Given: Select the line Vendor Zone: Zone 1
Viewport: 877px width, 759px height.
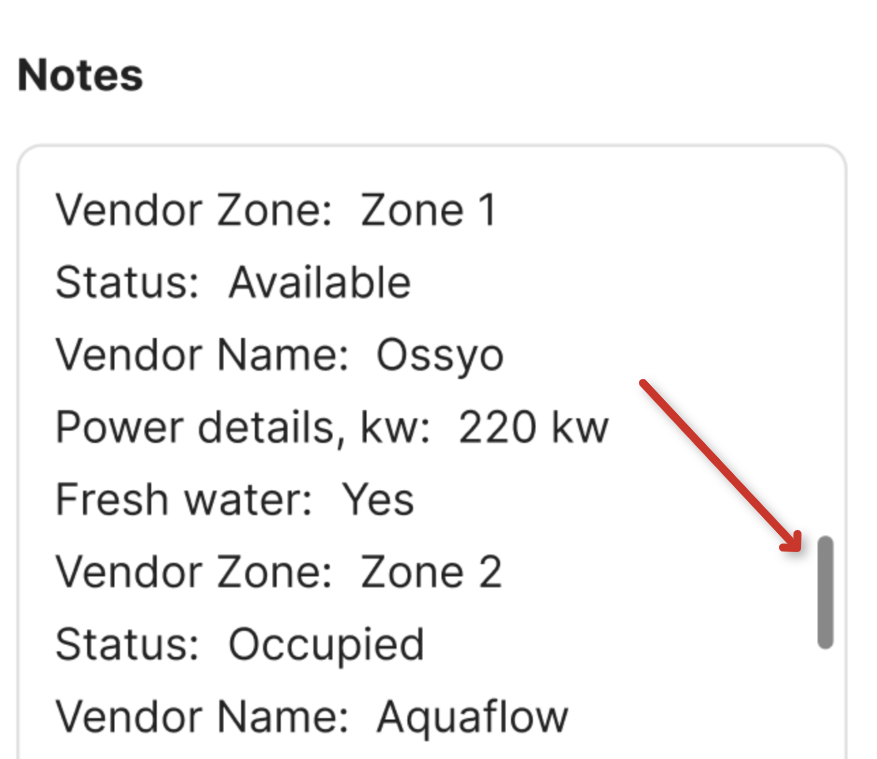Looking at the screenshot, I should point(278,210).
